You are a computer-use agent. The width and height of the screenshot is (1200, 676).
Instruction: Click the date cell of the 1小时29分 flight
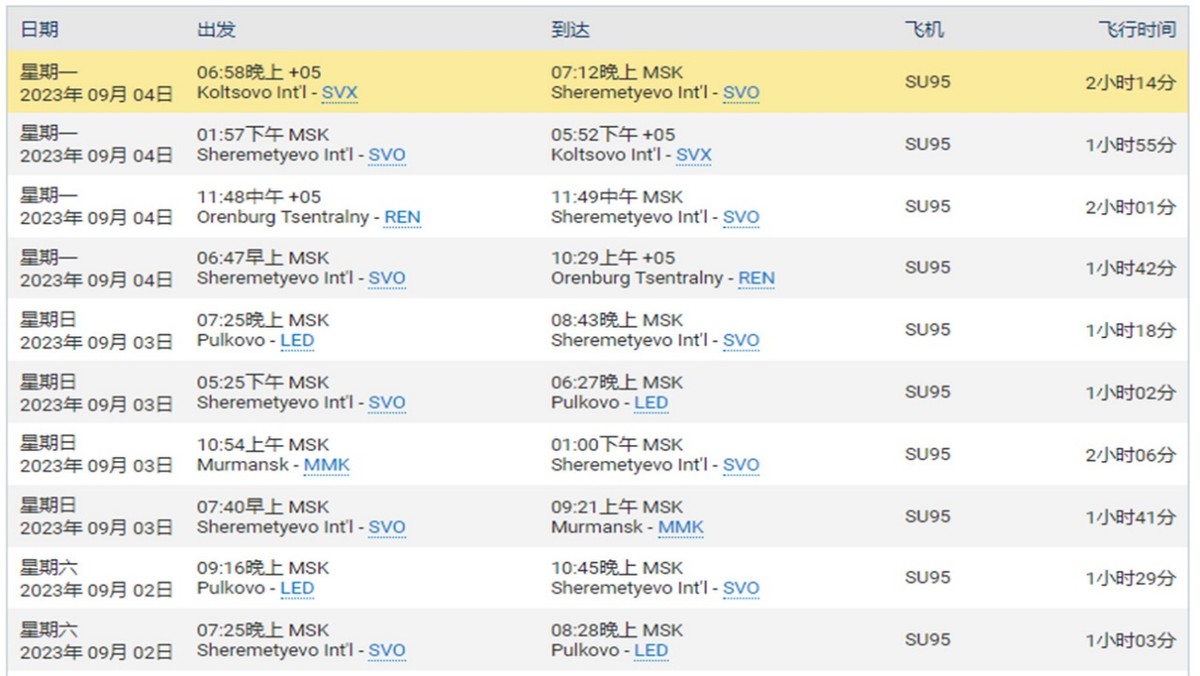tap(96, 578)
